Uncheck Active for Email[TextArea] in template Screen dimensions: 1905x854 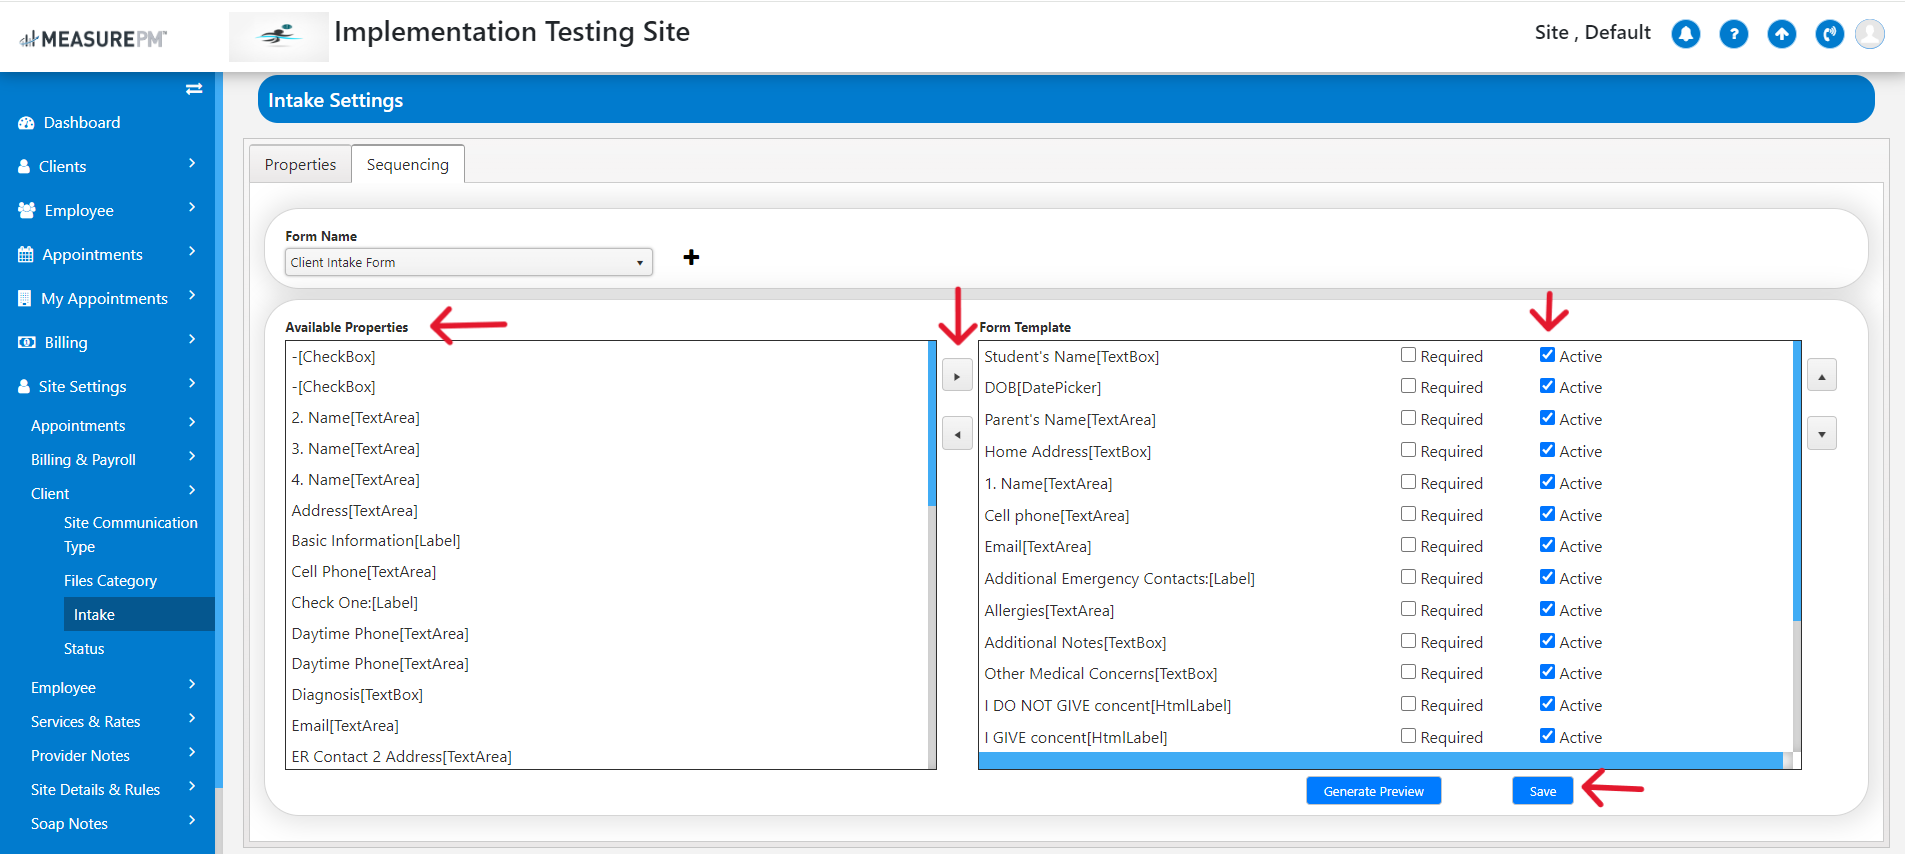pyautogui.click(x=1548, y=545)
